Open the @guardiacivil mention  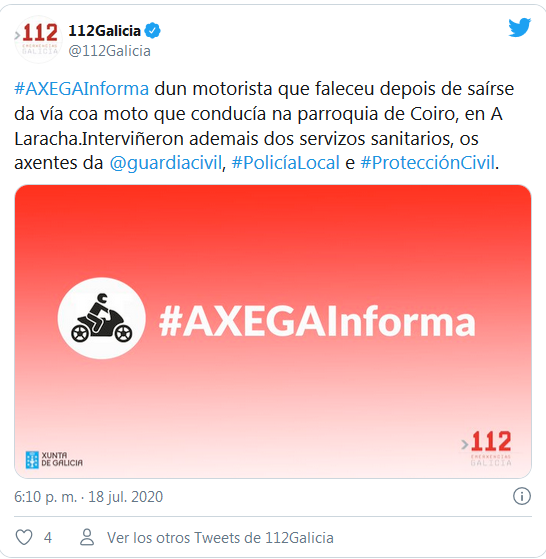(166, 163)
